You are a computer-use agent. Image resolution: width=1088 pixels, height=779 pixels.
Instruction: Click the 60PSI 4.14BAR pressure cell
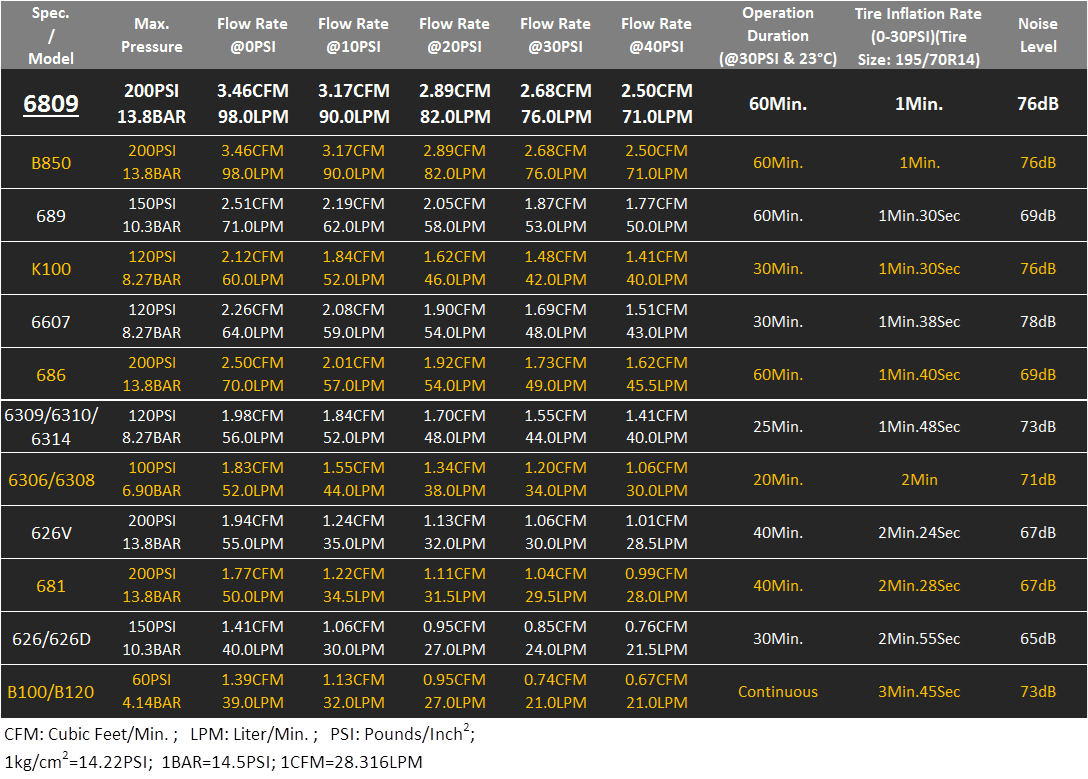(152, 692)
